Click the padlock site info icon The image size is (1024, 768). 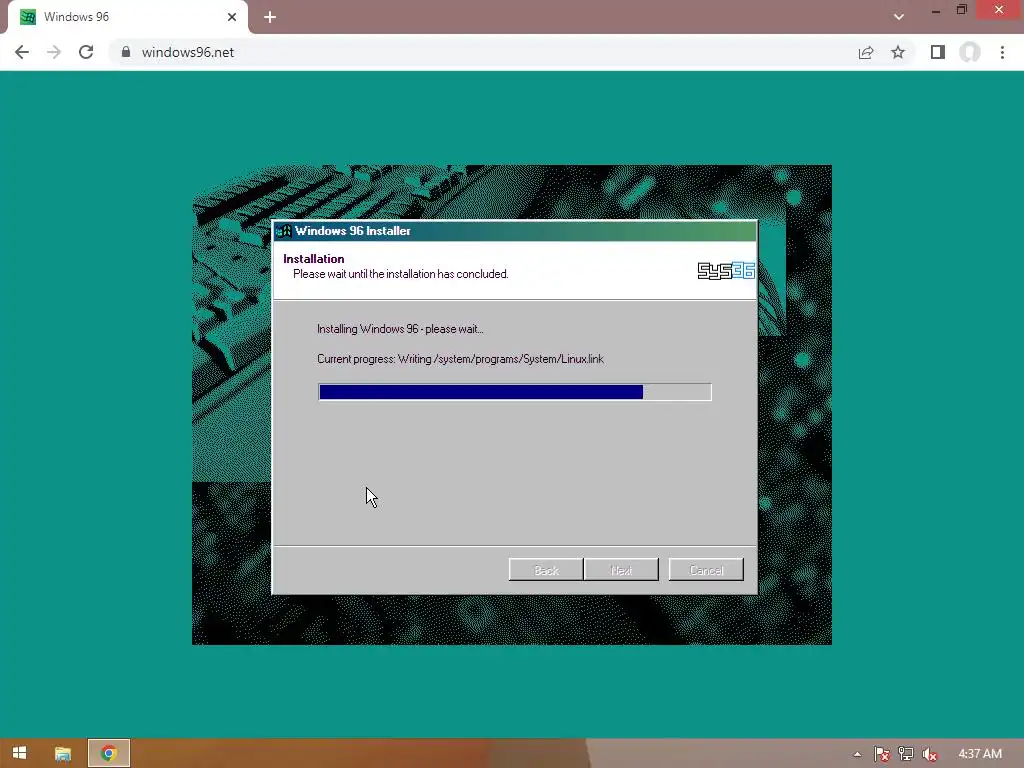(x=126, y=52)
